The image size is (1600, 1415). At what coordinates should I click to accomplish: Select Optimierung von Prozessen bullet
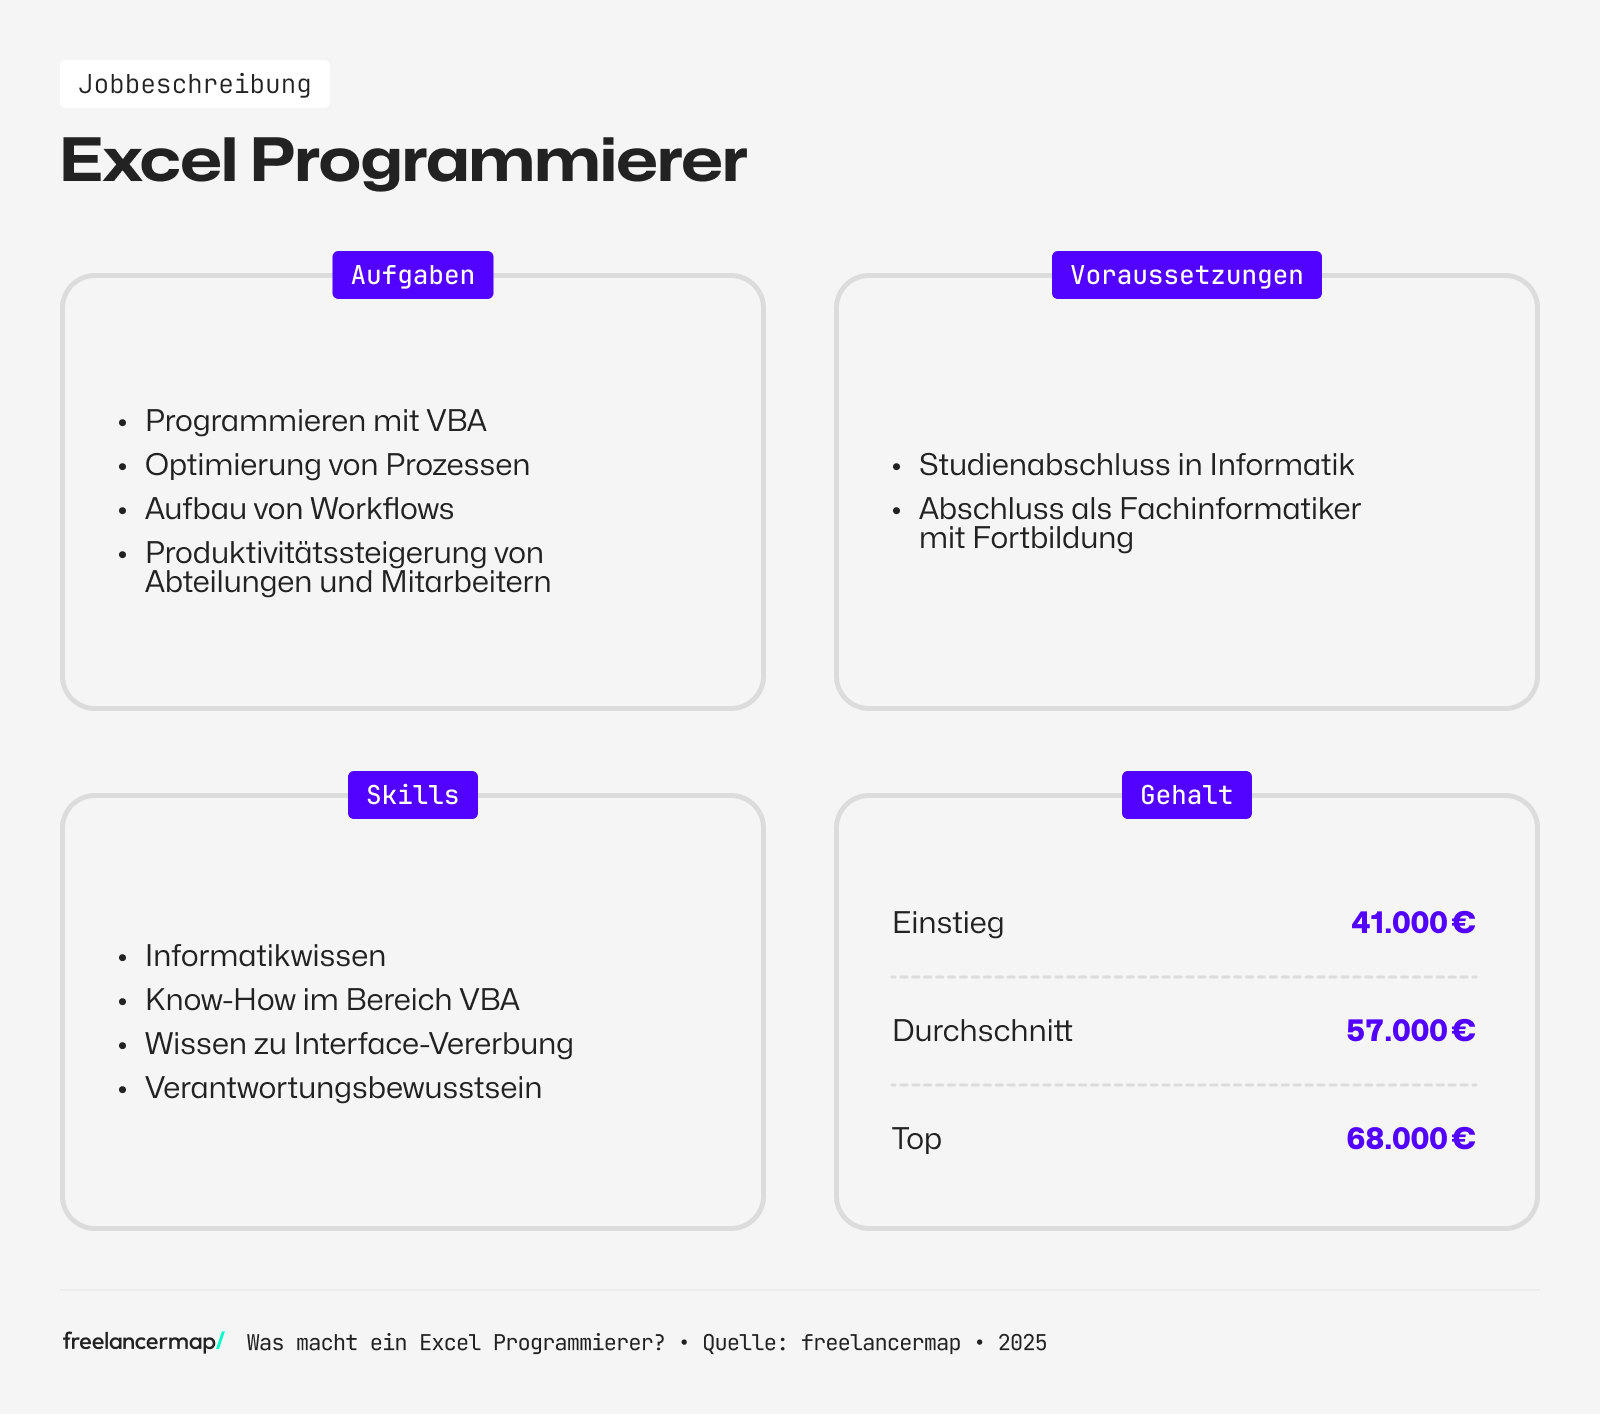(x=337, y=465)
